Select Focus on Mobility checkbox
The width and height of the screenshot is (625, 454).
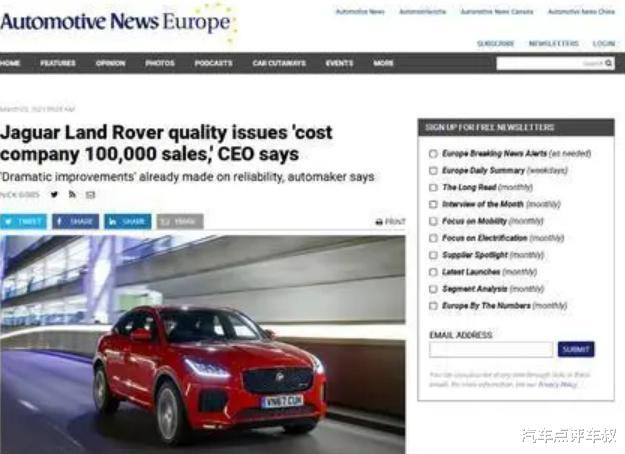pyautogui.click(x=433, y=221)
